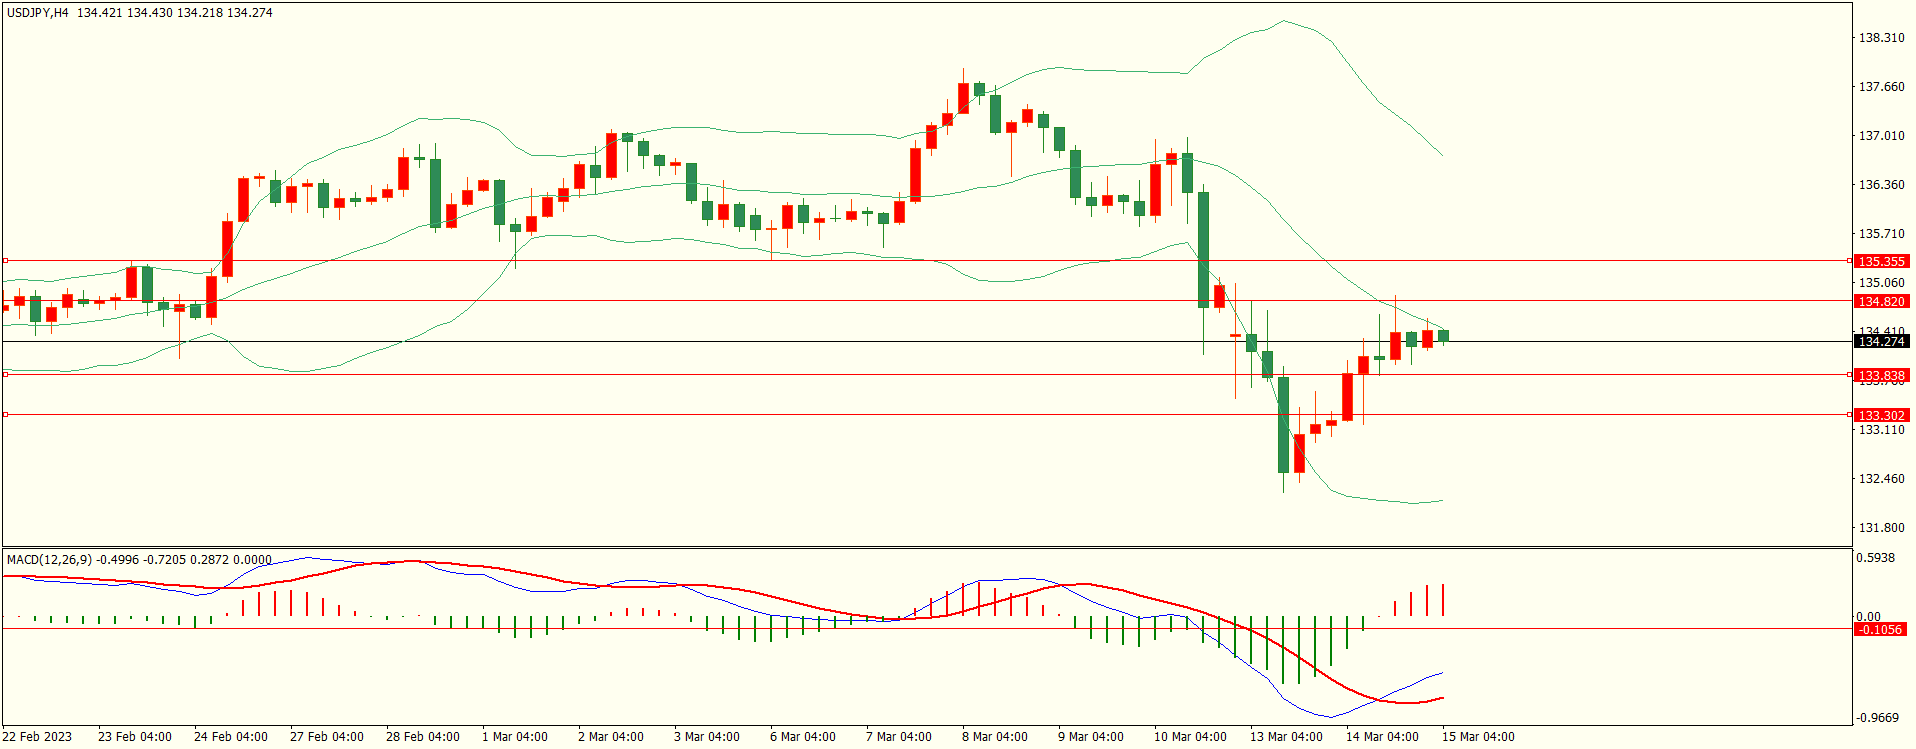Click the 24 Feb 04:00 time label

[x=231, y=737]
